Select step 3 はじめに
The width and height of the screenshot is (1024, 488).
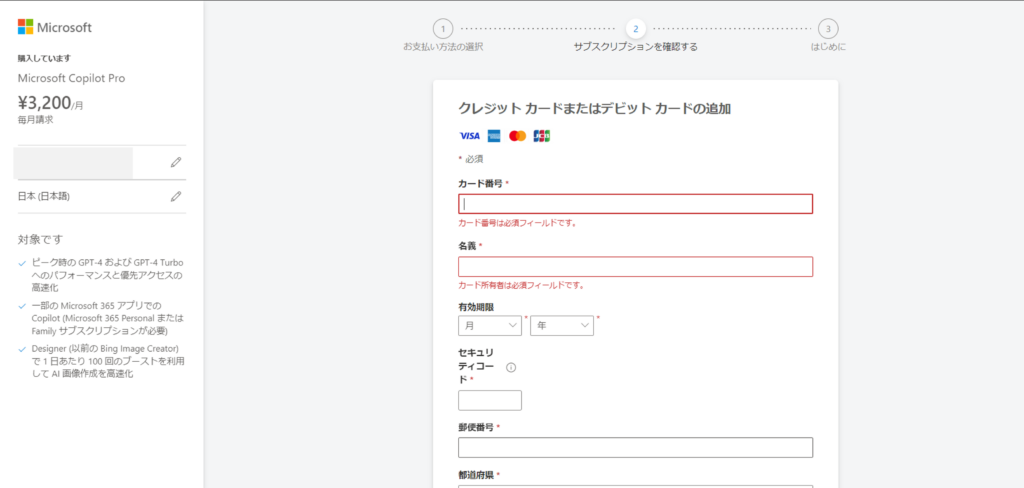(828, 36)
